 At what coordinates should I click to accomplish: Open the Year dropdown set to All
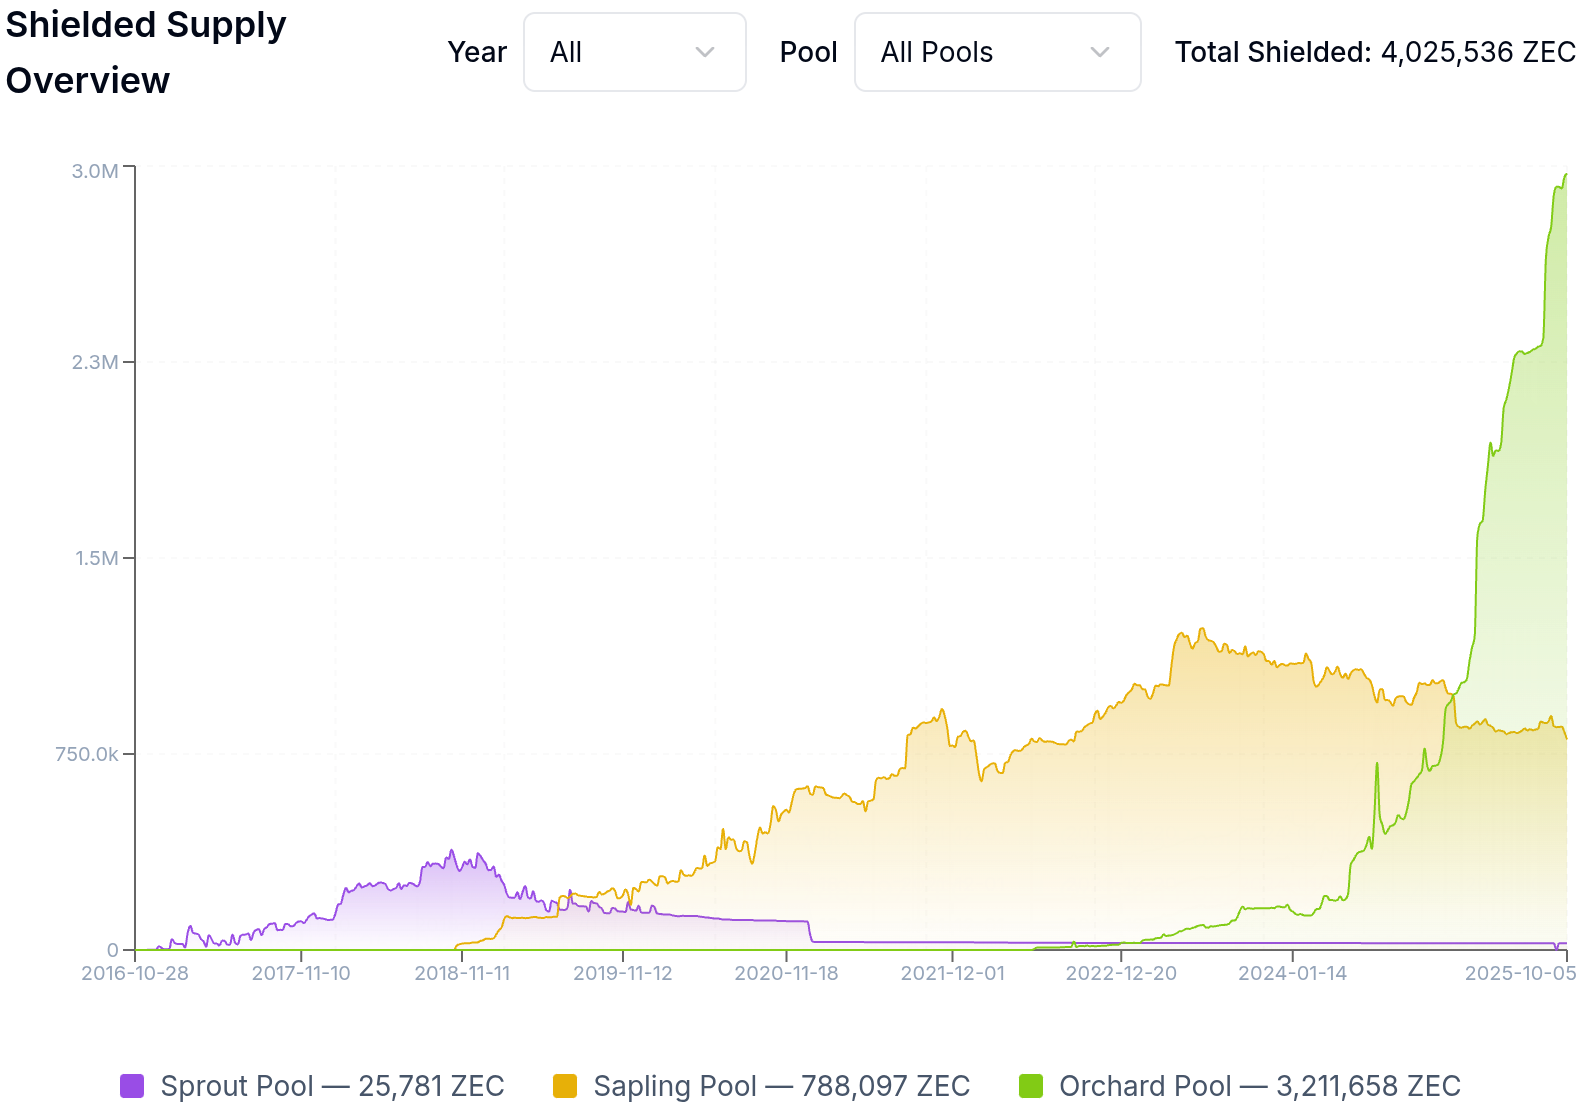[635, 52]
